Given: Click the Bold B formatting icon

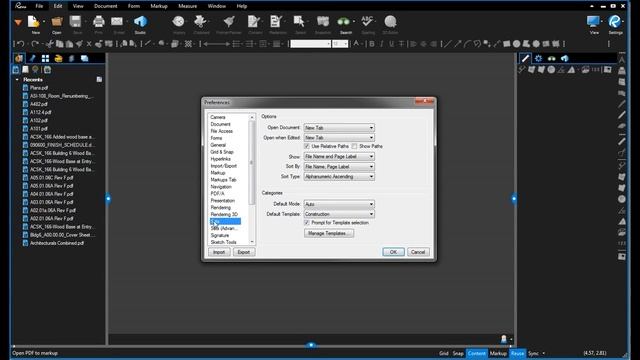Looking at the screenshot, I should point(372,44).
